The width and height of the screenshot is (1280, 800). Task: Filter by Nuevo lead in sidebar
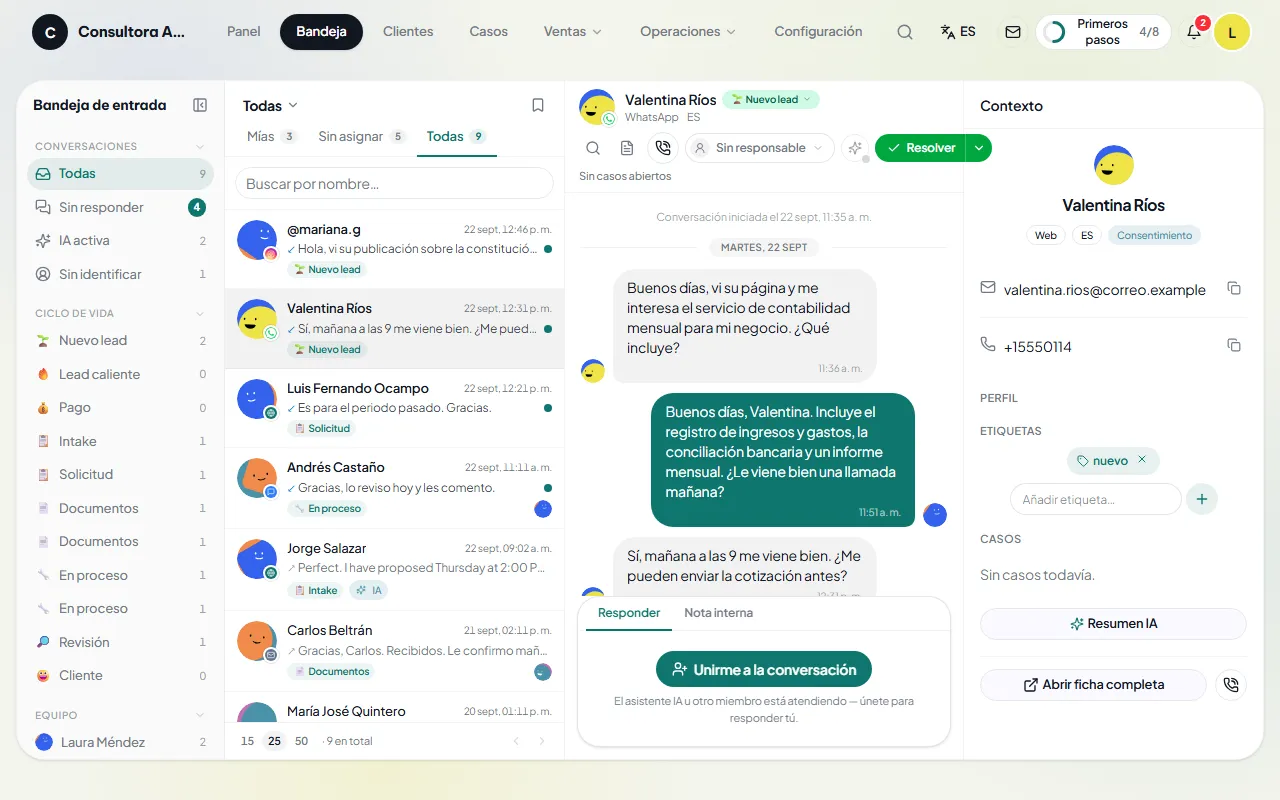(x=120, y=341)
